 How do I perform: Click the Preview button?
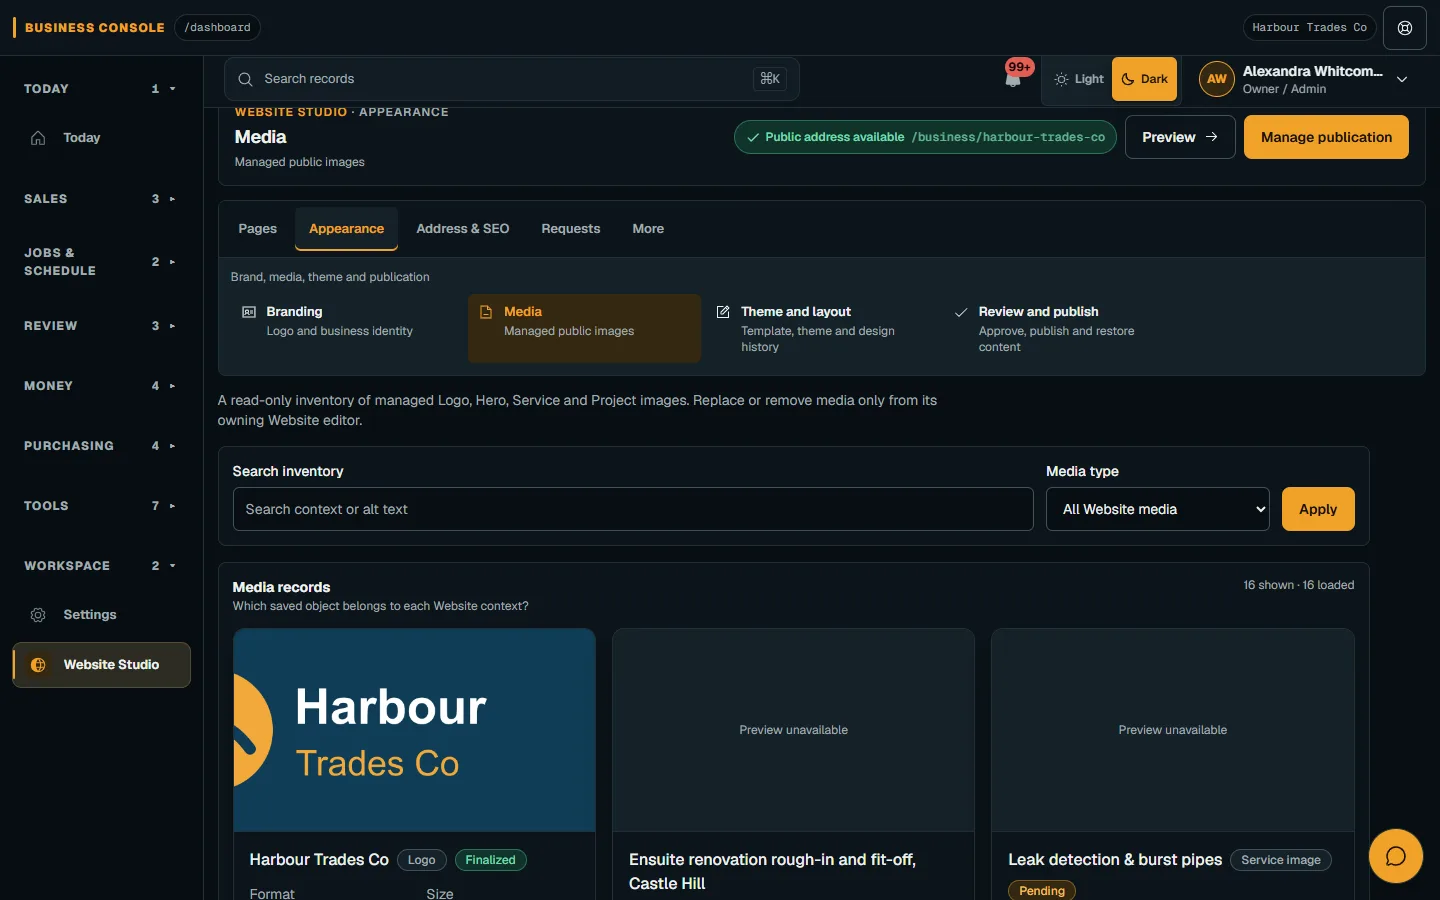(x=1180, y=137)
